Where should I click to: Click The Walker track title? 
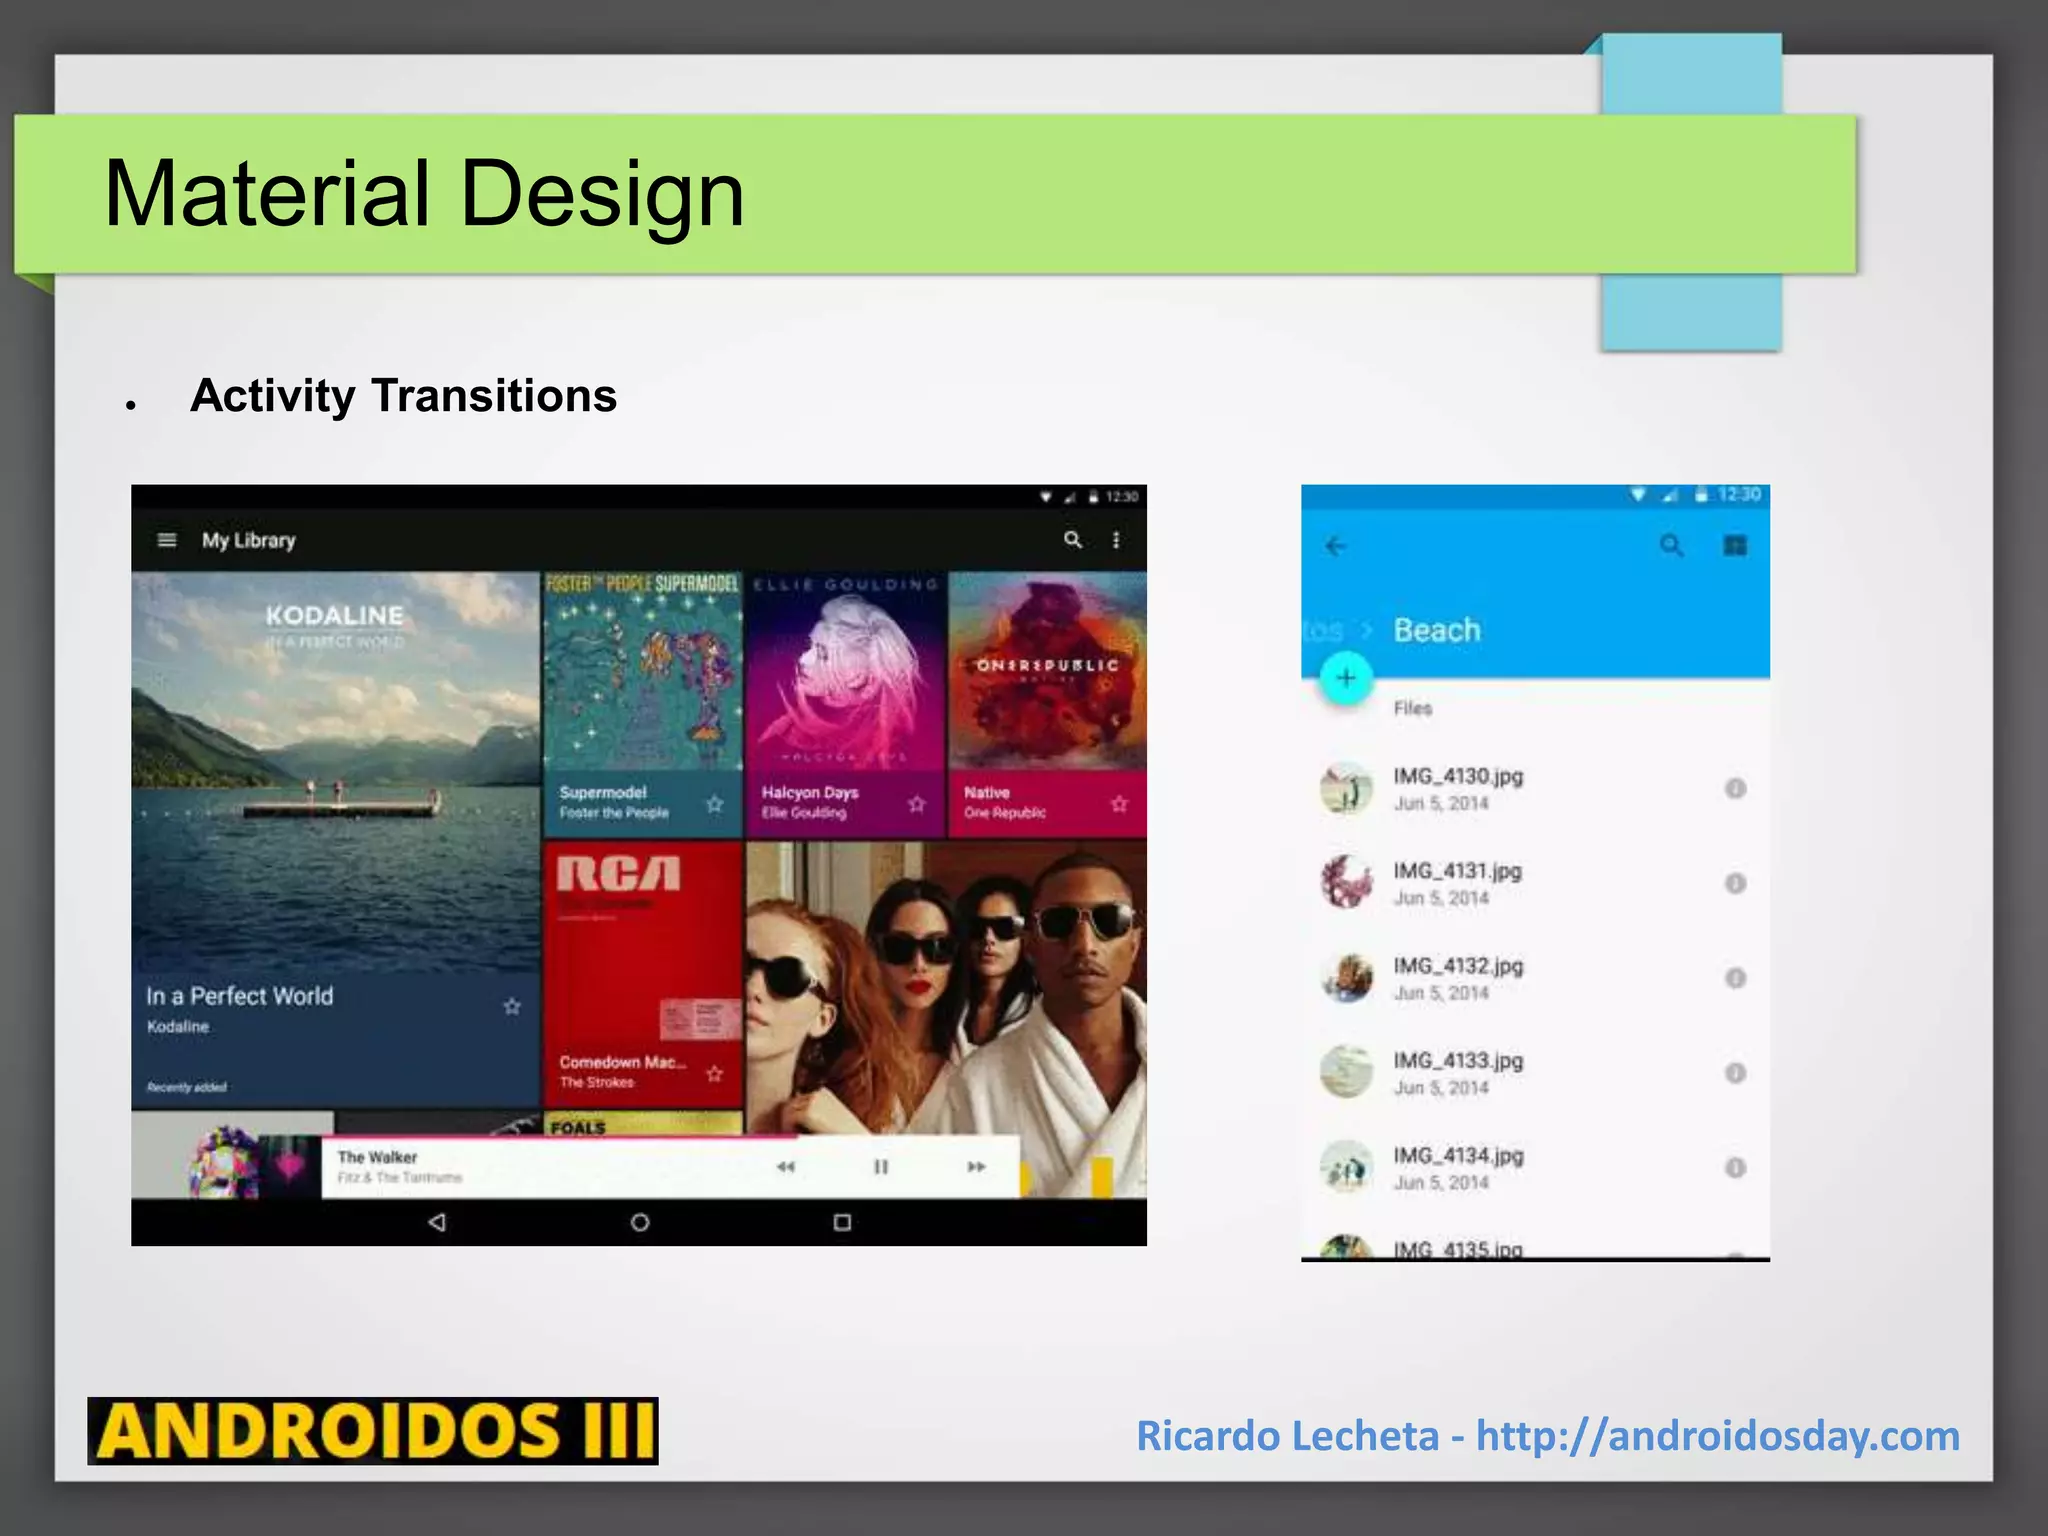pos(377,1157)
